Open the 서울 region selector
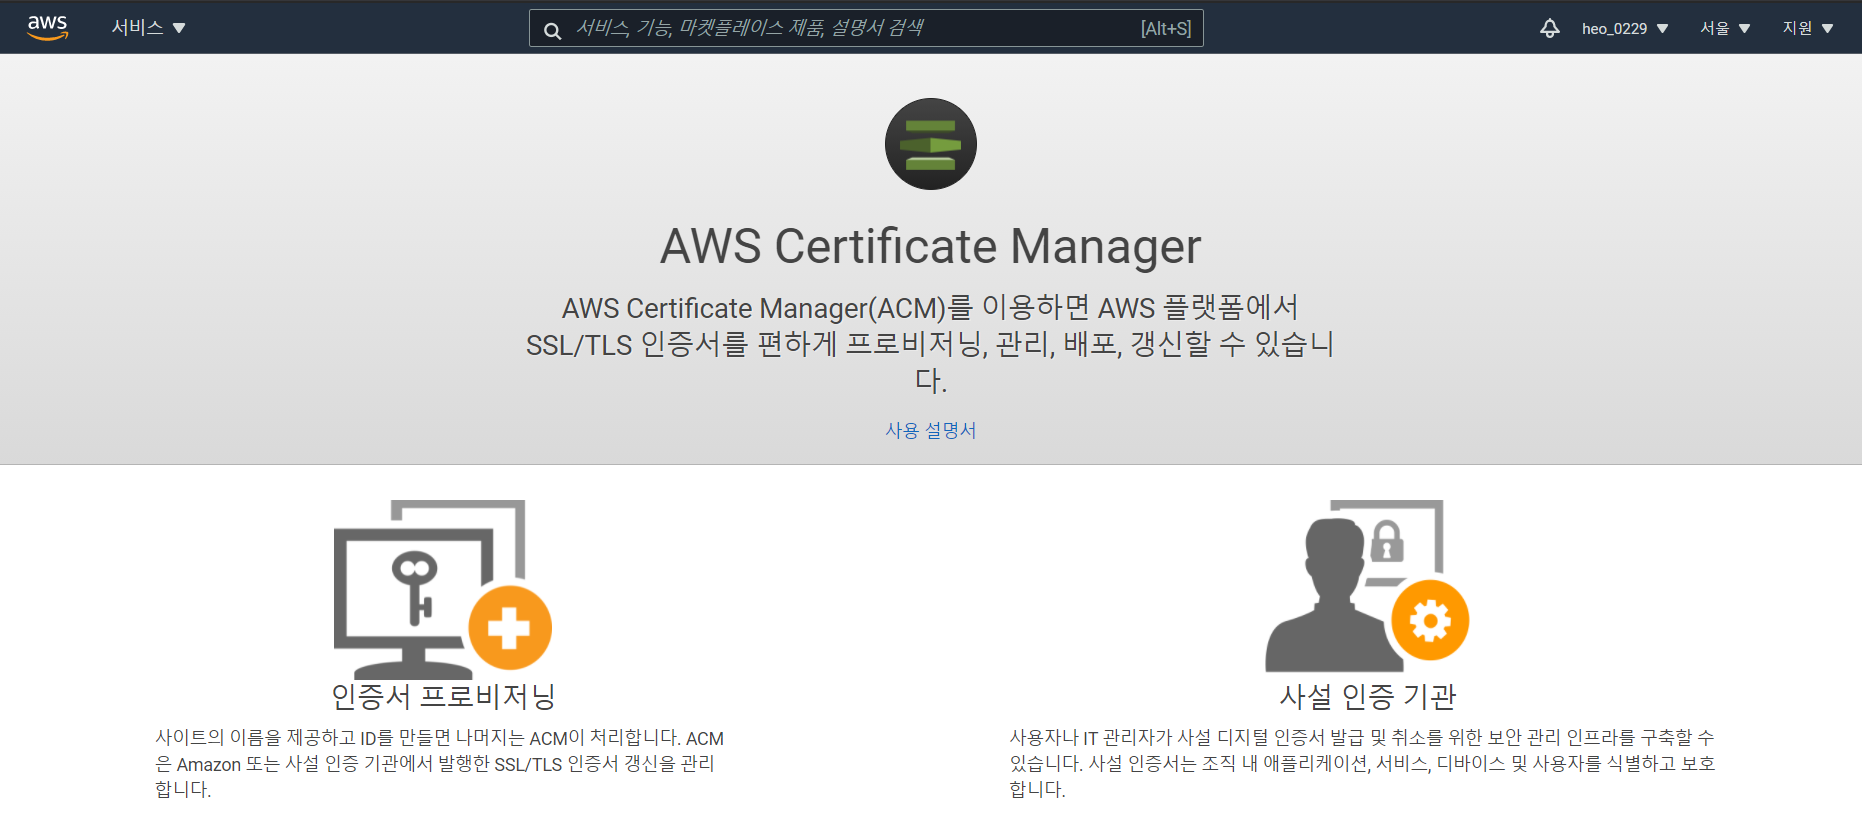 click(1725, 28)
